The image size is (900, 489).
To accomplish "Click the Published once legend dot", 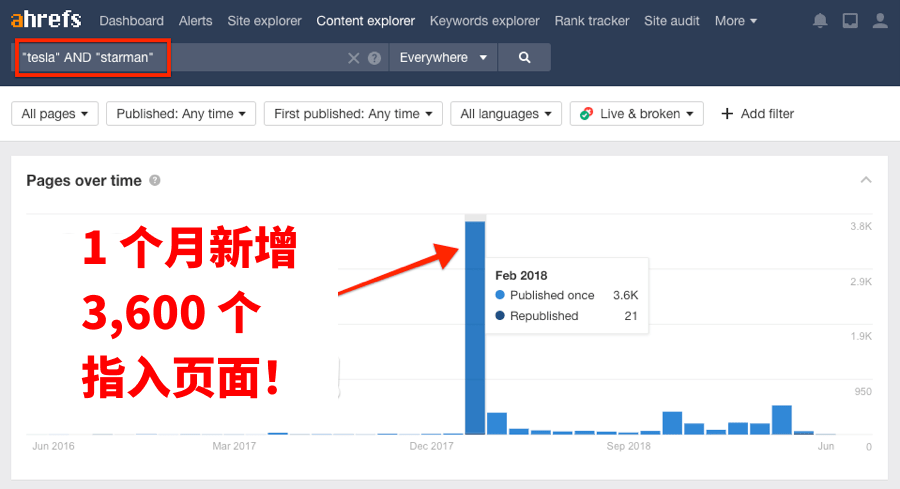I will click(x=500, y=295).
